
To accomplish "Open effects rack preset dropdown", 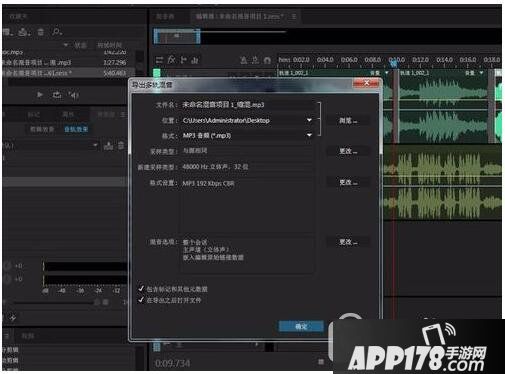I will point(95,145).
